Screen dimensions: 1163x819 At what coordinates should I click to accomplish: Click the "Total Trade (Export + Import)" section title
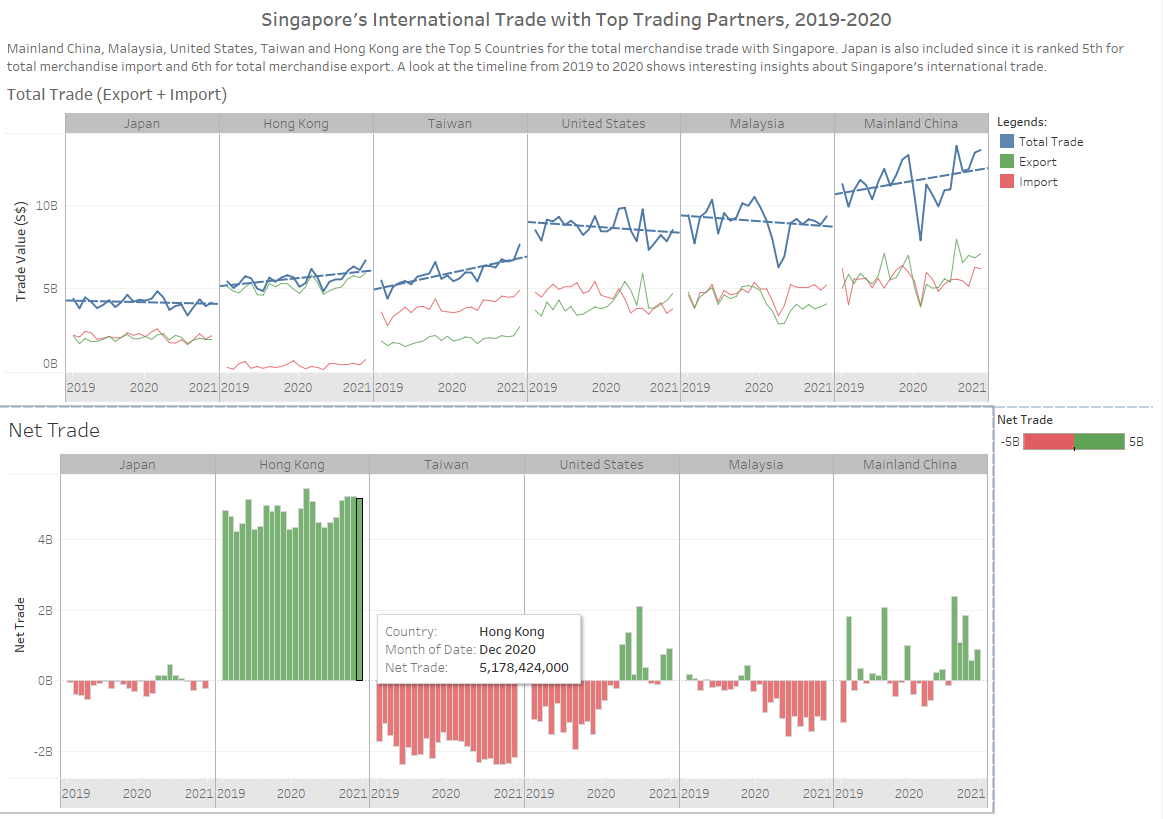pyautogui.click(x=117, y=95)
